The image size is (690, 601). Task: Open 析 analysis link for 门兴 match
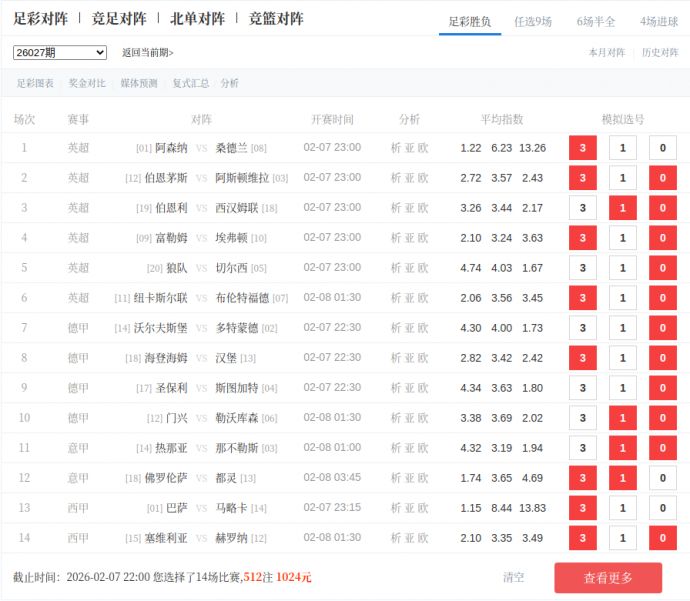click(396, 418)
